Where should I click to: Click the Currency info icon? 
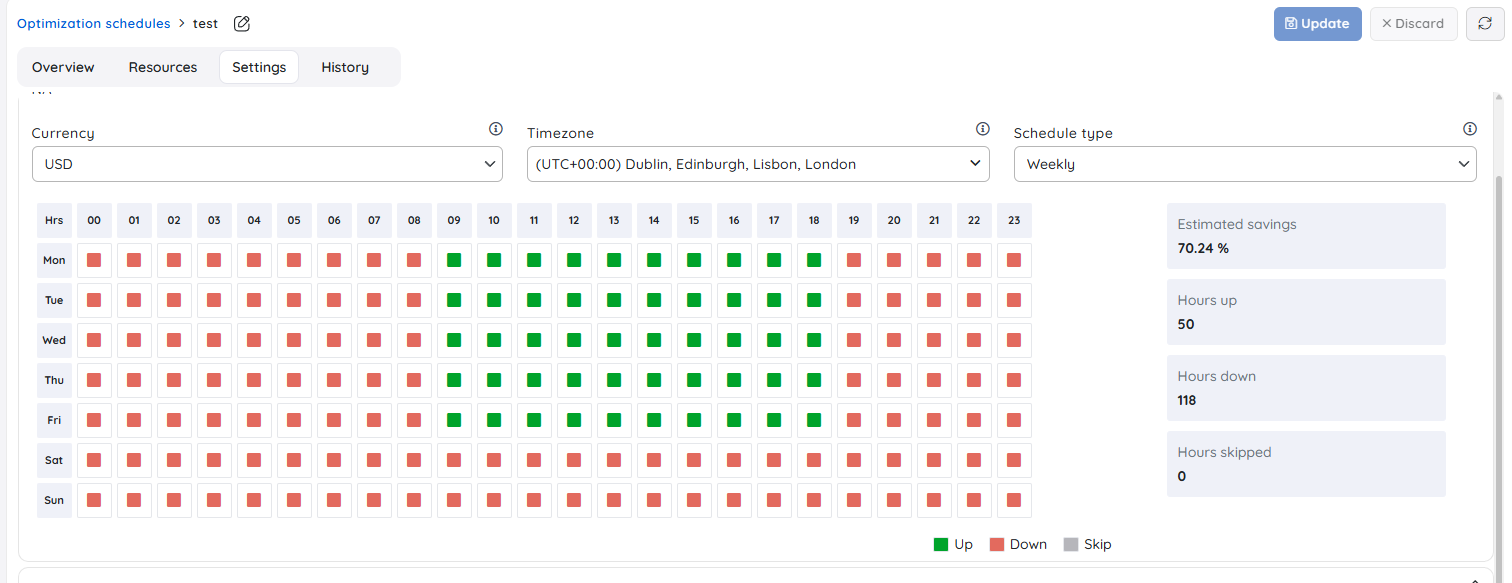495,129
